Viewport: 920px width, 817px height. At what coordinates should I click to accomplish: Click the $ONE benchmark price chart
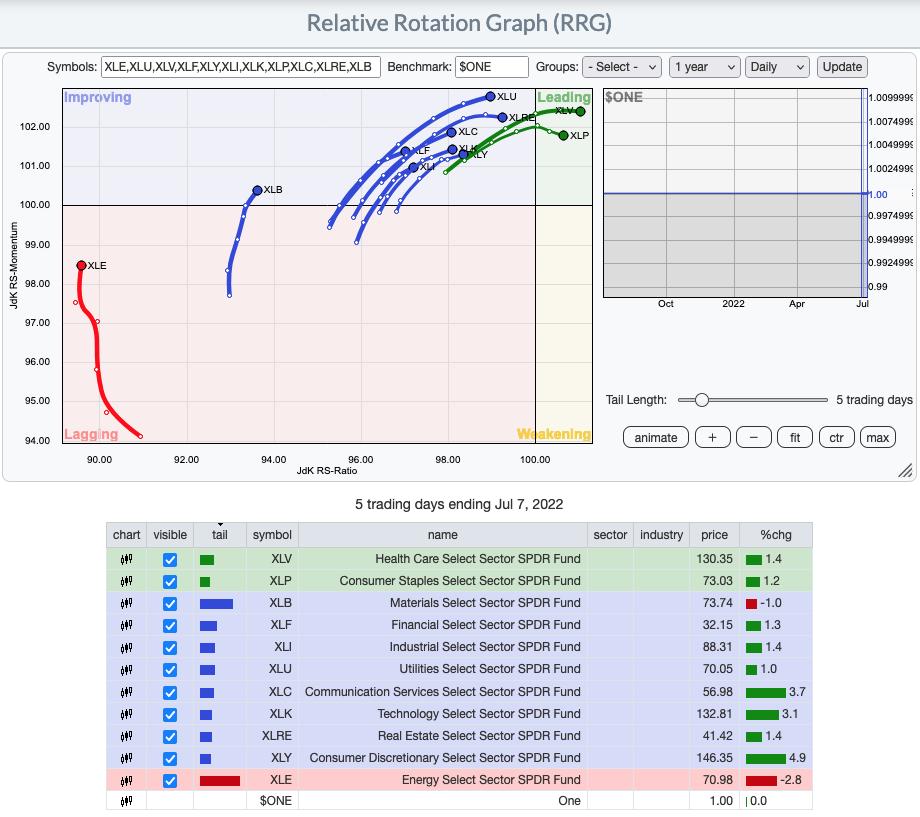(x=735, y=193)
